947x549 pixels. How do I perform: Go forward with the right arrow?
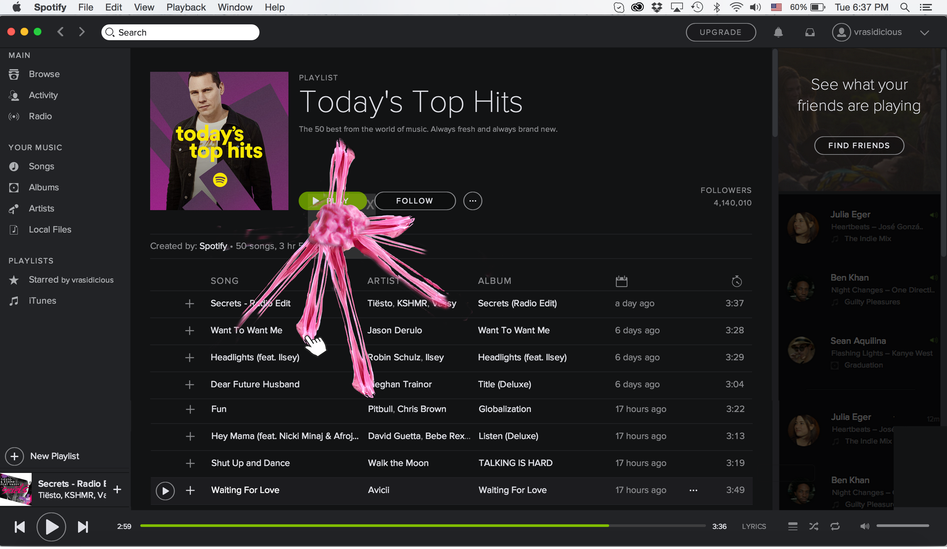(x=82, y=32)
